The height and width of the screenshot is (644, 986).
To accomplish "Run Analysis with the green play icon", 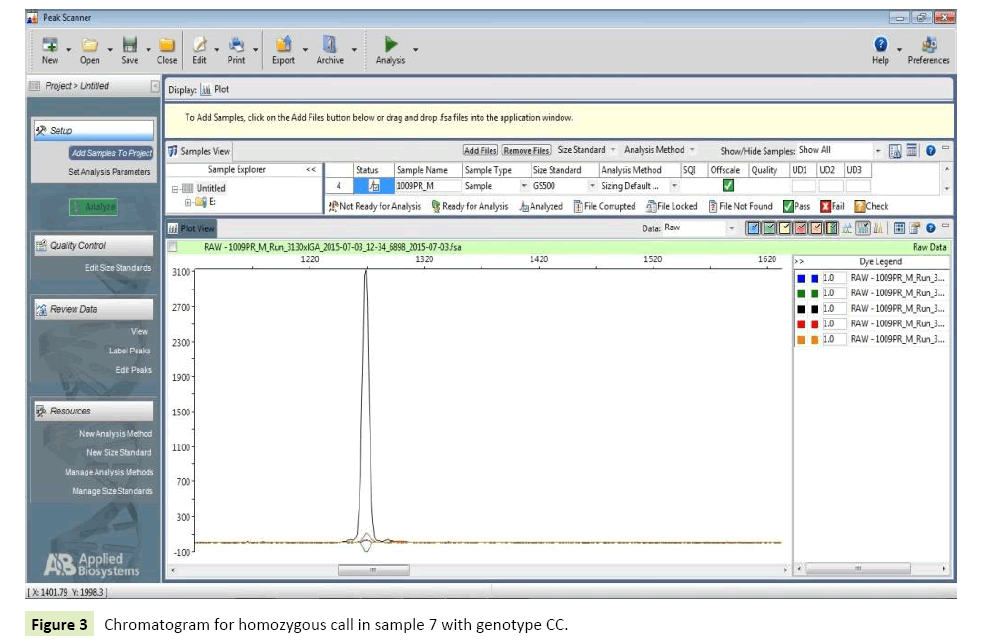I will tap(391, 45).
